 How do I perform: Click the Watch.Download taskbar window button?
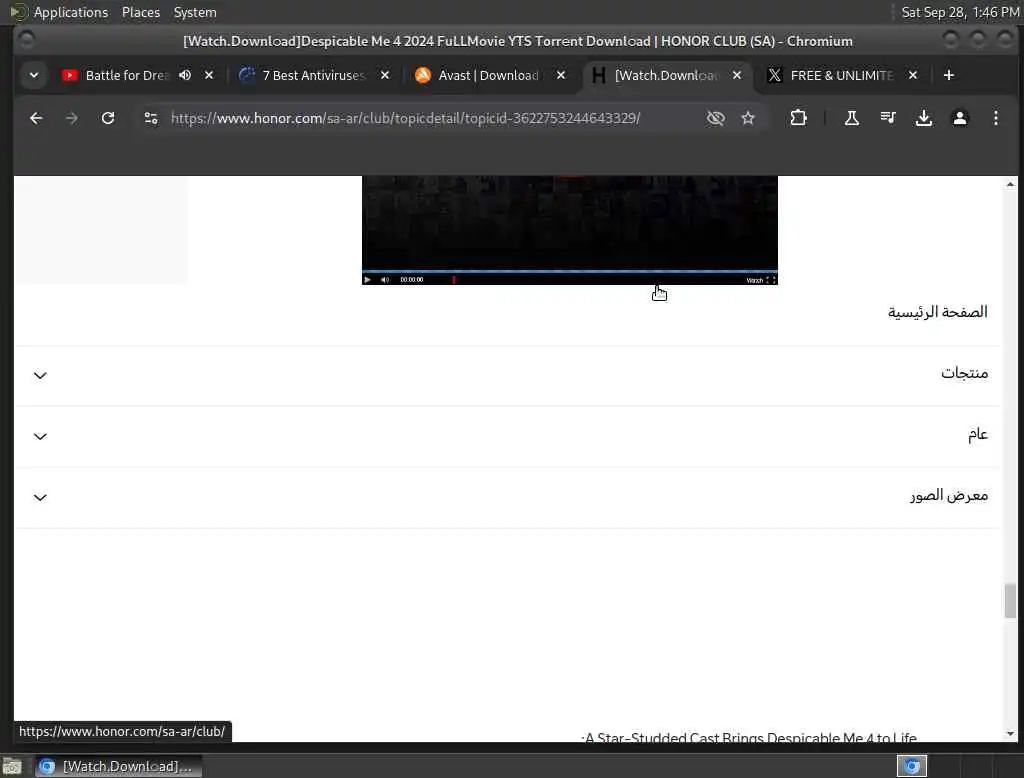pyautogui.click(x=118, y=766)
